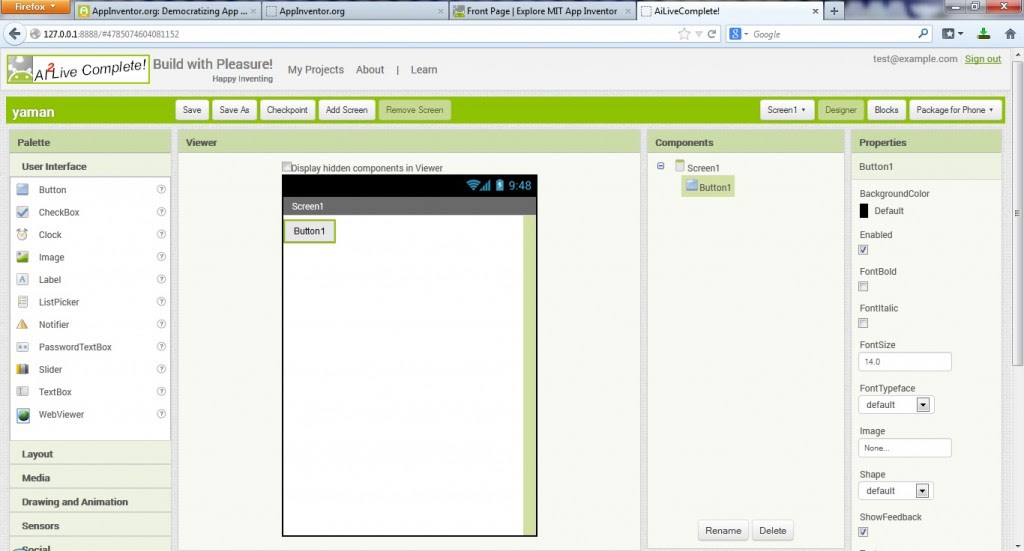1024x551 pixels.
Task: Click the Rename button
Action: point(723,531)
